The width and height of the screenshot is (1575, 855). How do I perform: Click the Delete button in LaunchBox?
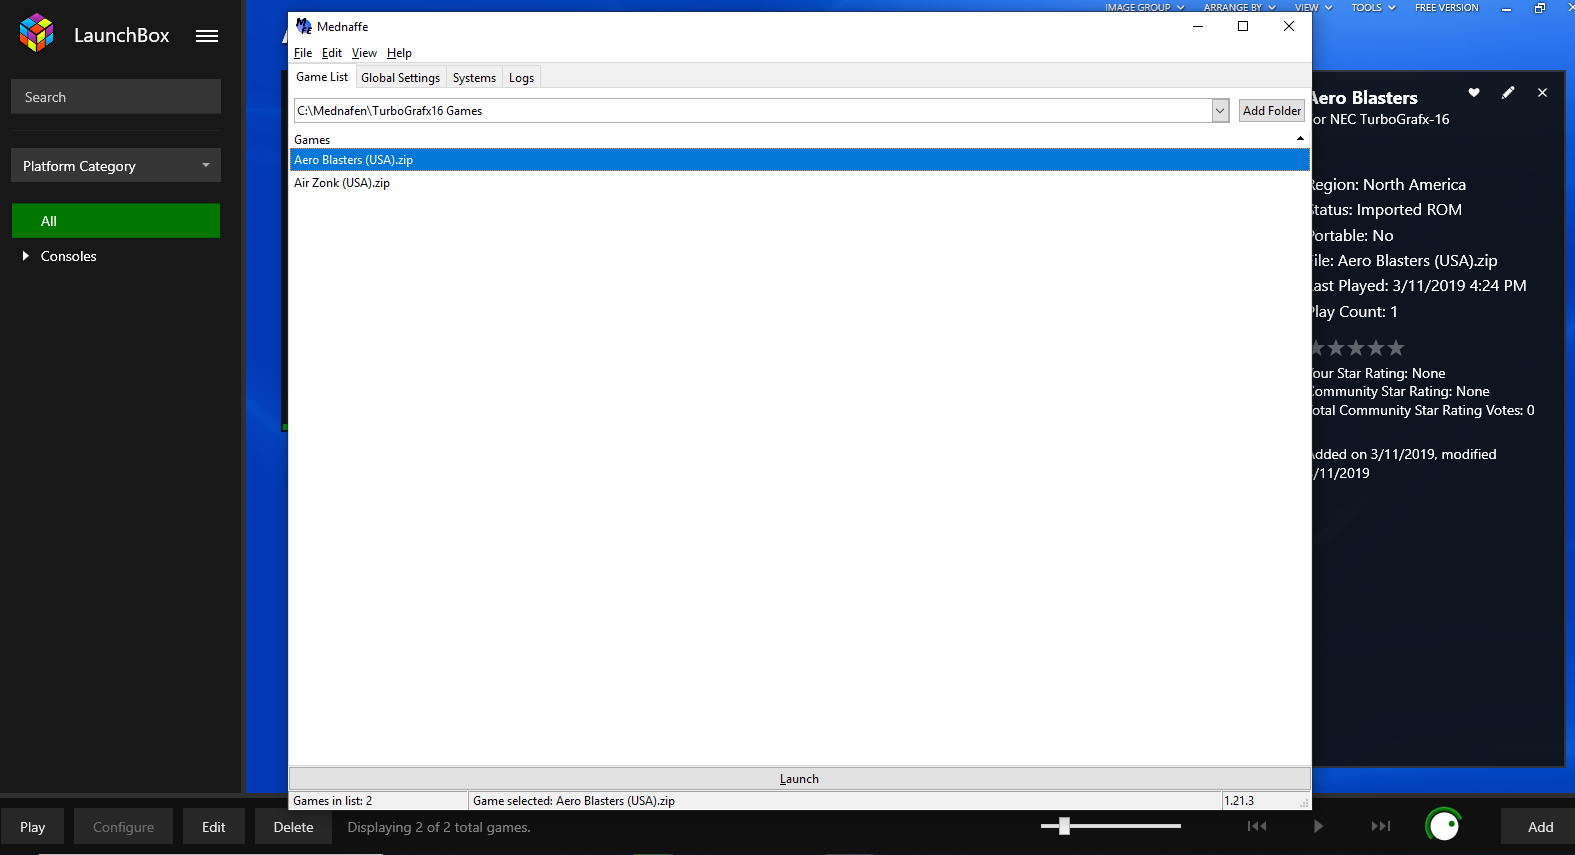click(x=294, y=827)
